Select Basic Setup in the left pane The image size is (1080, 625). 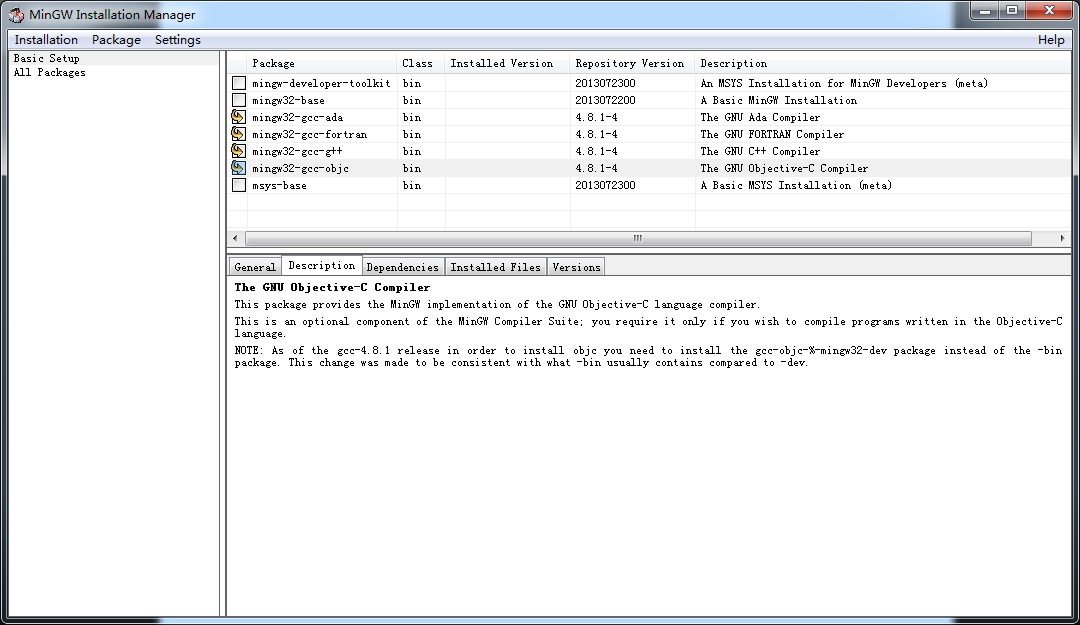(47, 59)
